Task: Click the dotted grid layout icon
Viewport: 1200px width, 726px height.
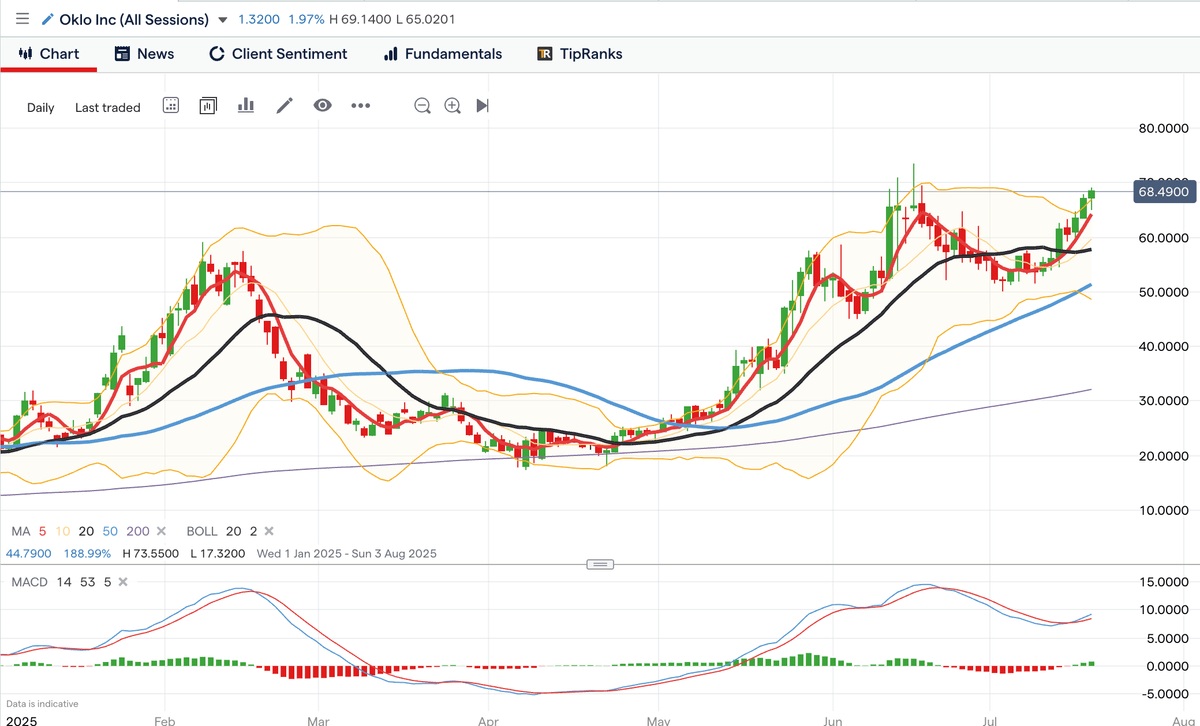Action: point(171,105)
